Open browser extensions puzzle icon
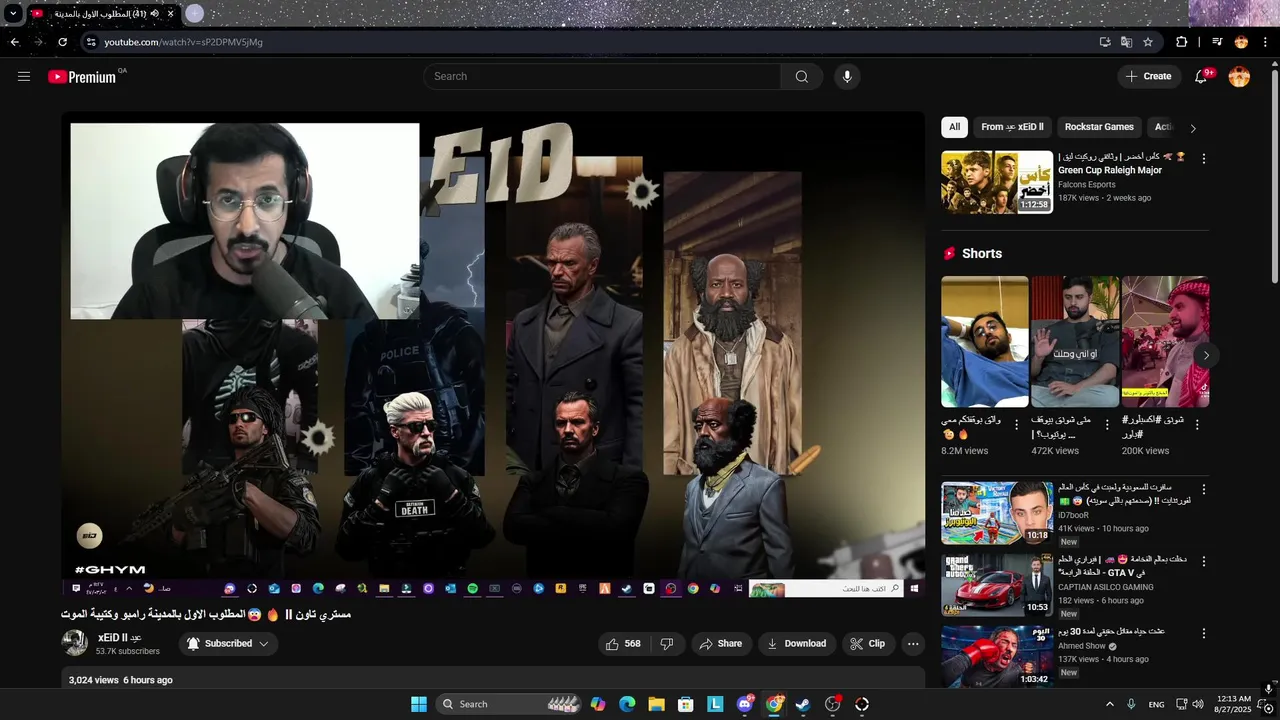Viewport: 1280px width, 720px height. (x=1182, y=42)
